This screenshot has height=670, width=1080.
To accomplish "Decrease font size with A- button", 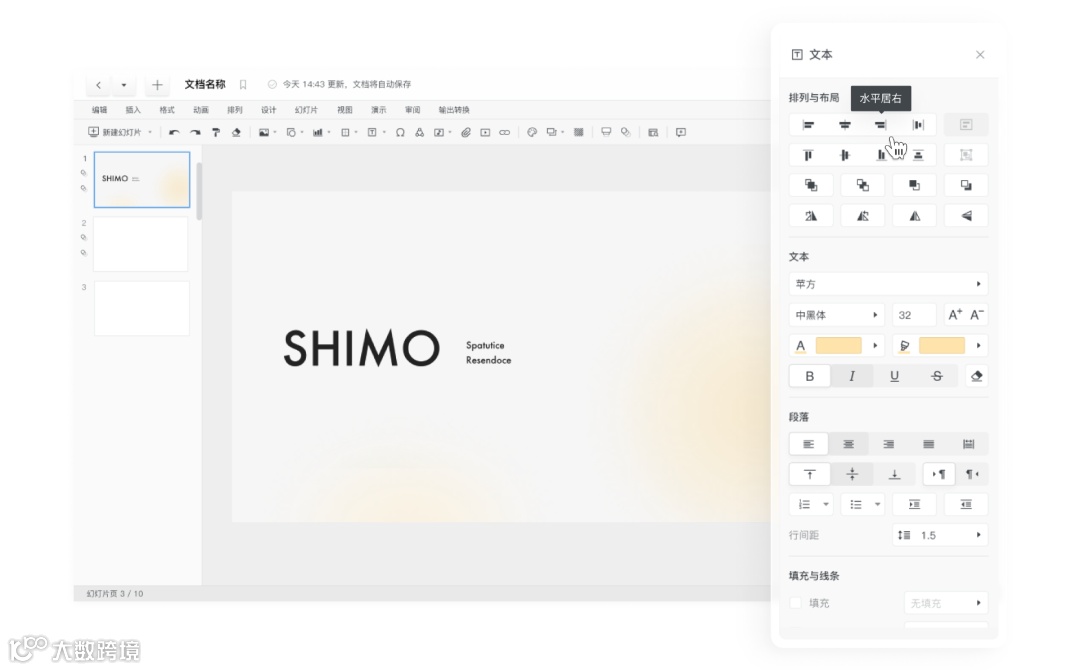I will 977,315.
